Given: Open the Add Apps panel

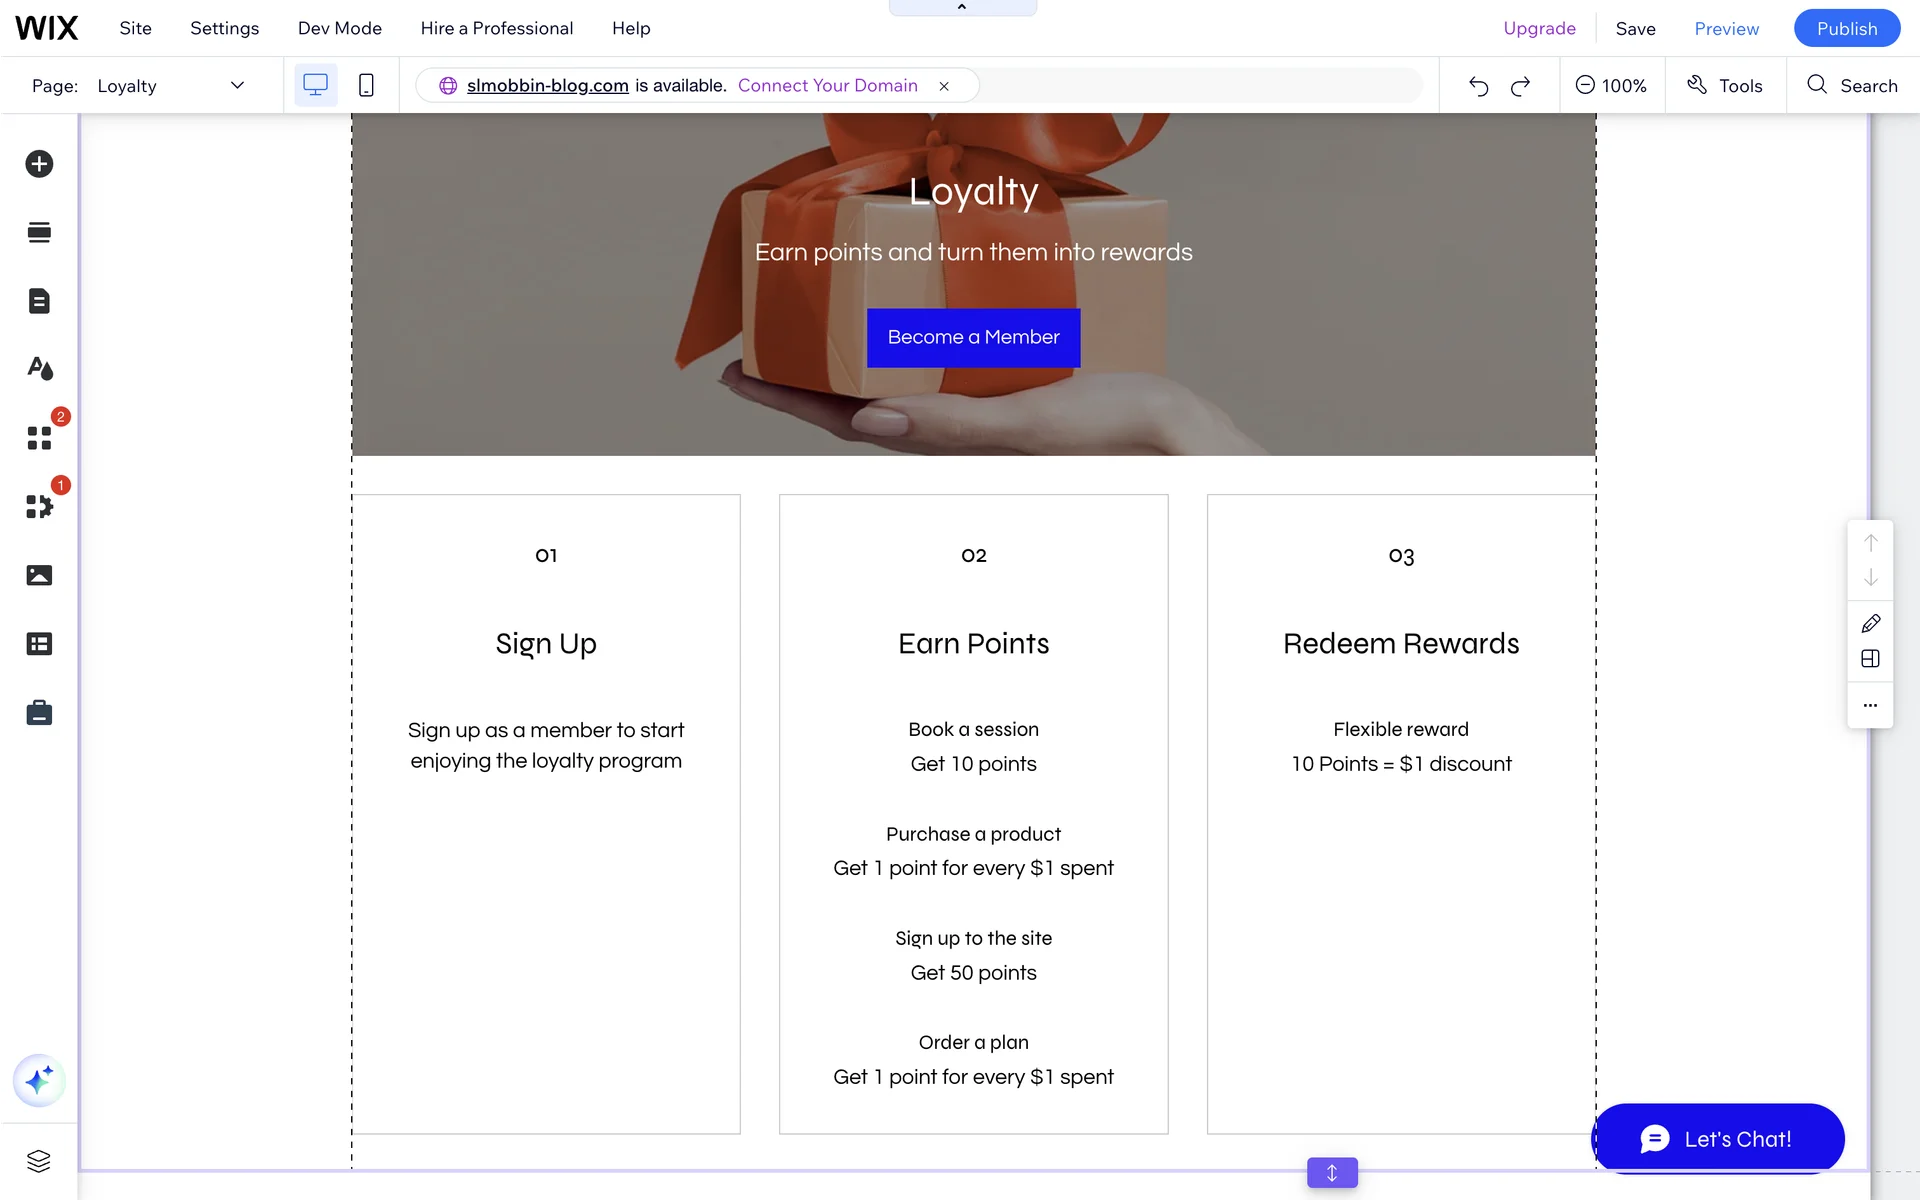Looking at the screenshot, I should click(39, 438).
